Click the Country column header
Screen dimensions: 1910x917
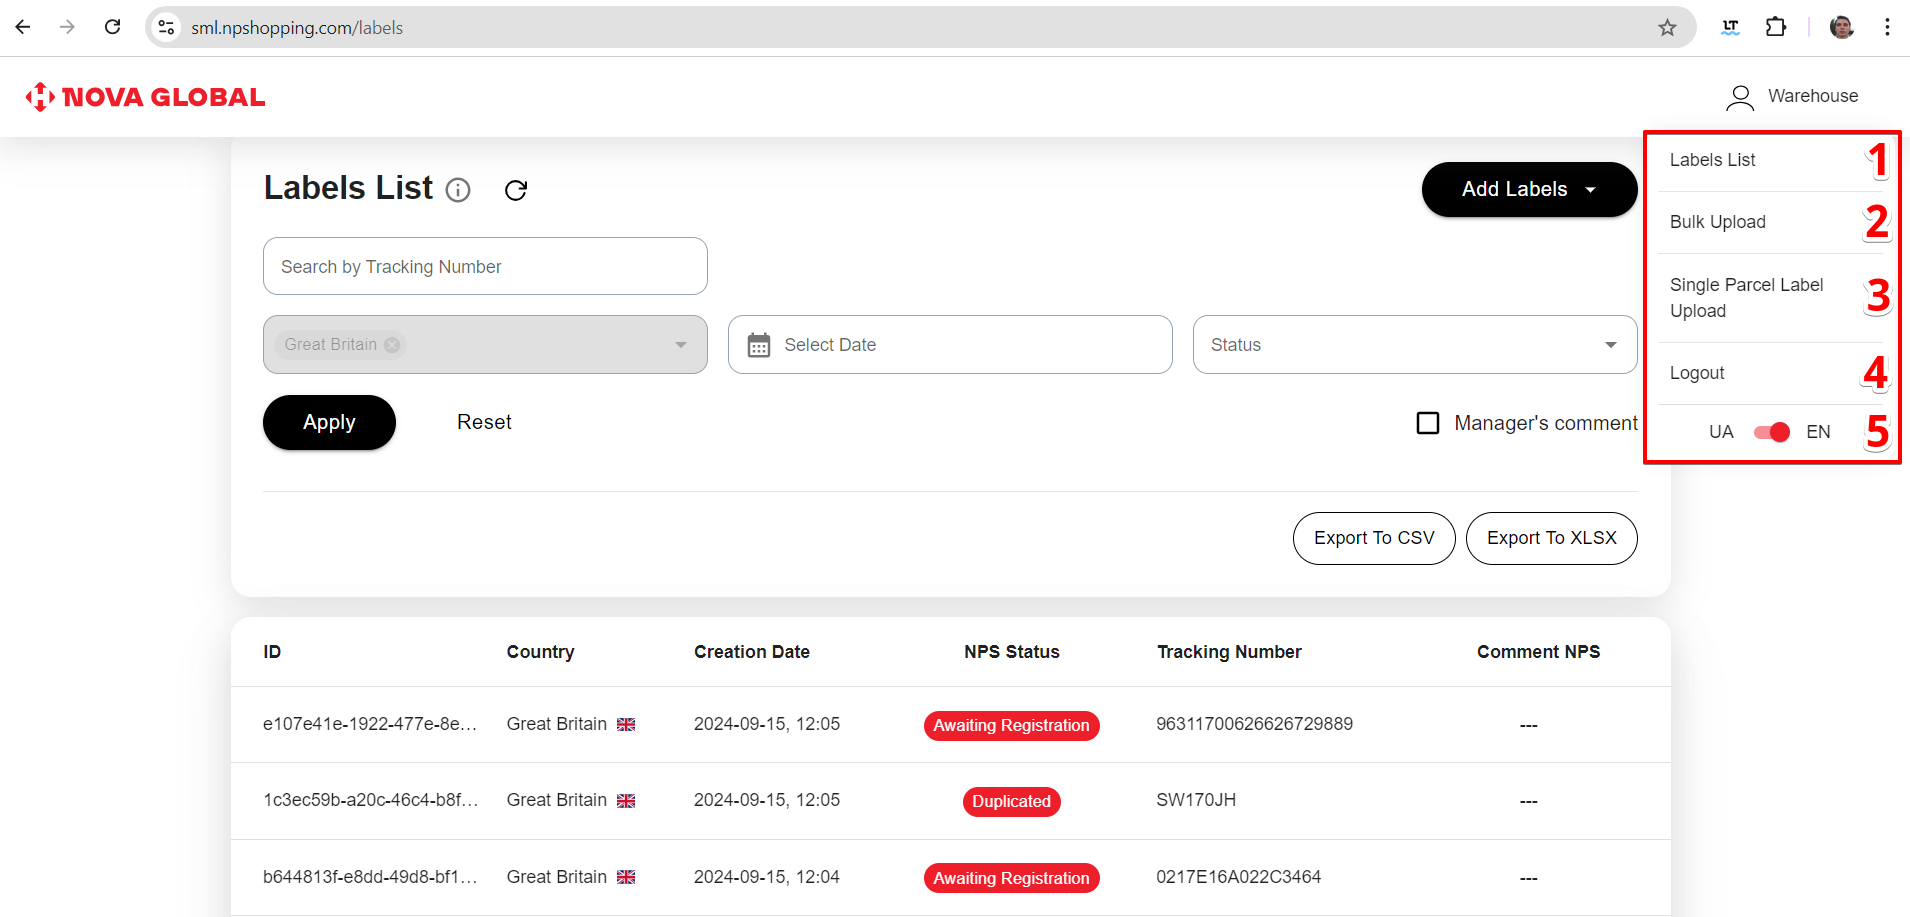(540, 652)
